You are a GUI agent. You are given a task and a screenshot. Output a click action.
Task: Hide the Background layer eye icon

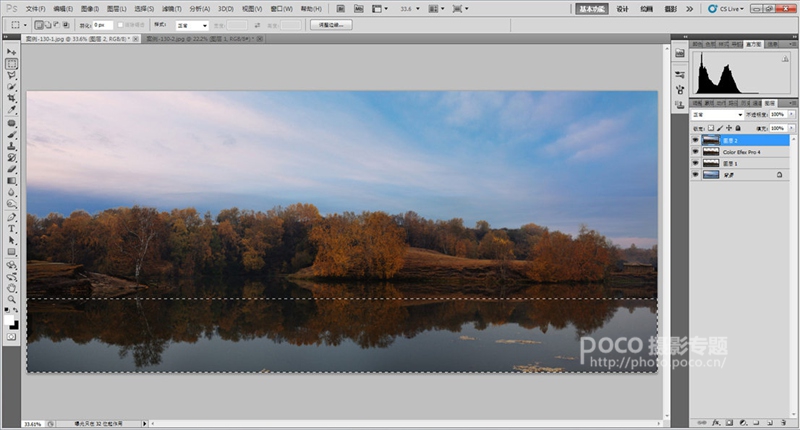click(695, 174)
